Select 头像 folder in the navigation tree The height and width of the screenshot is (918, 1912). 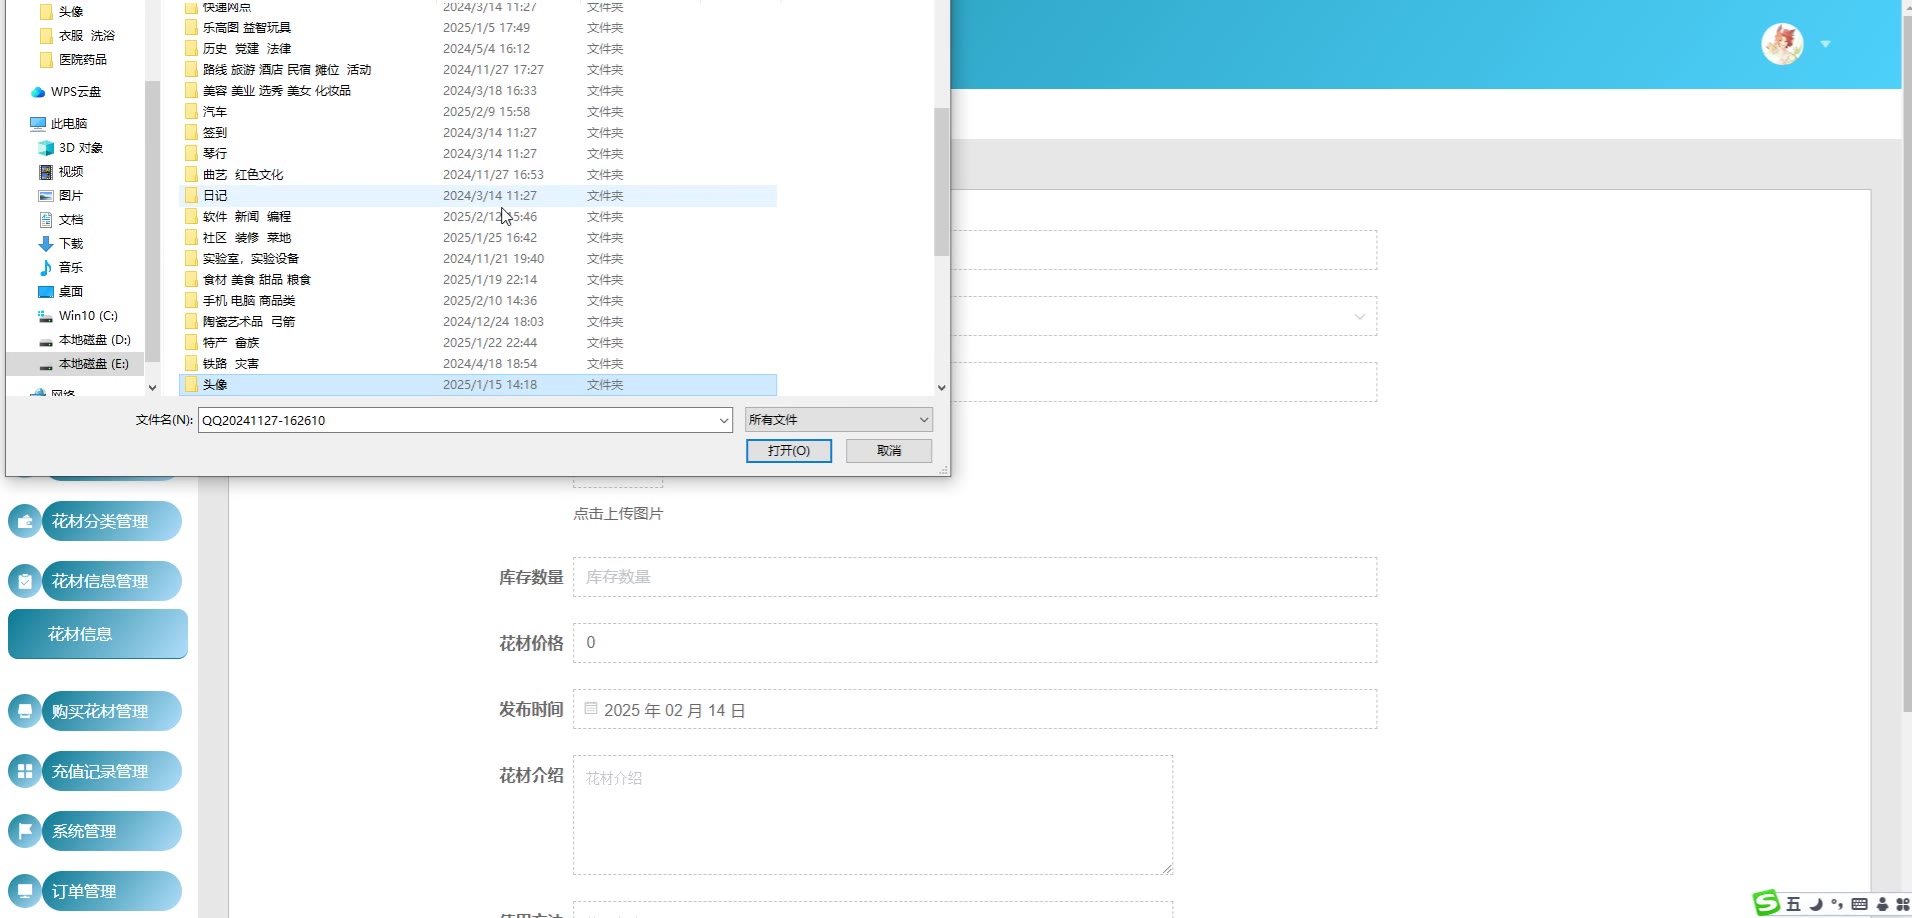pyautogui.click(x=61, y=12)
